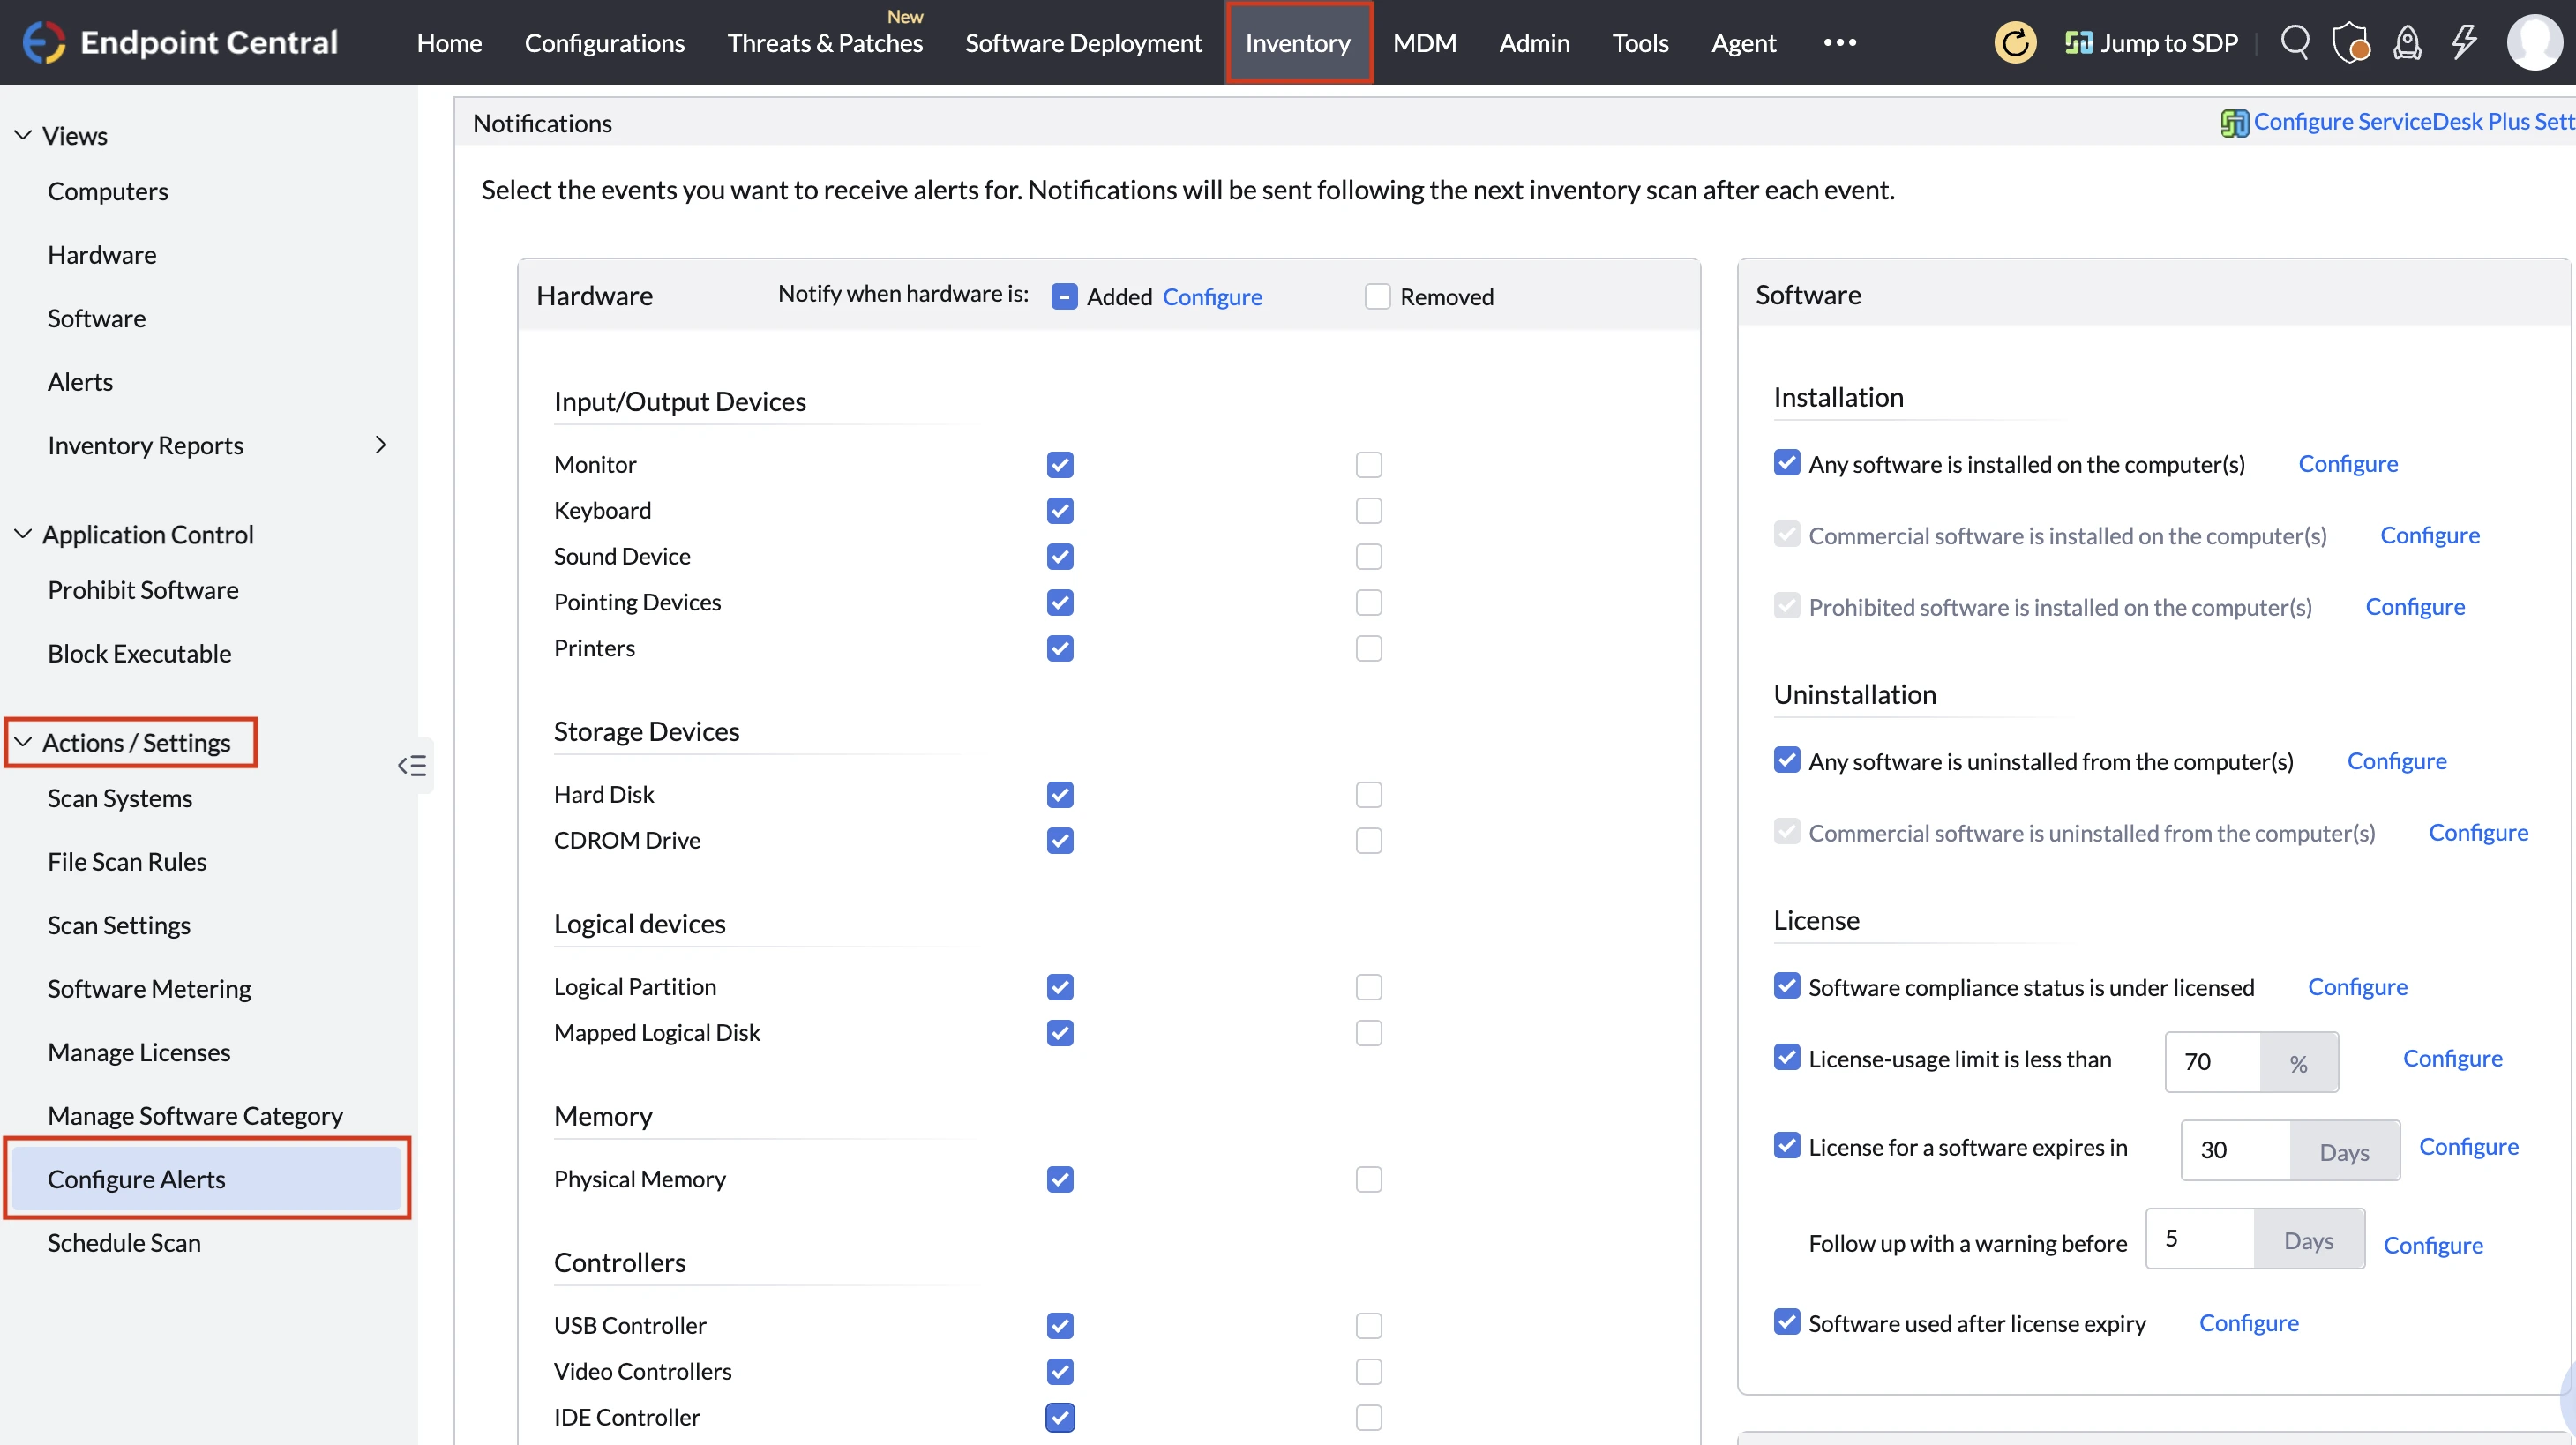Open the Agent tab
2576x1445 pixels.
point(1743,43)
